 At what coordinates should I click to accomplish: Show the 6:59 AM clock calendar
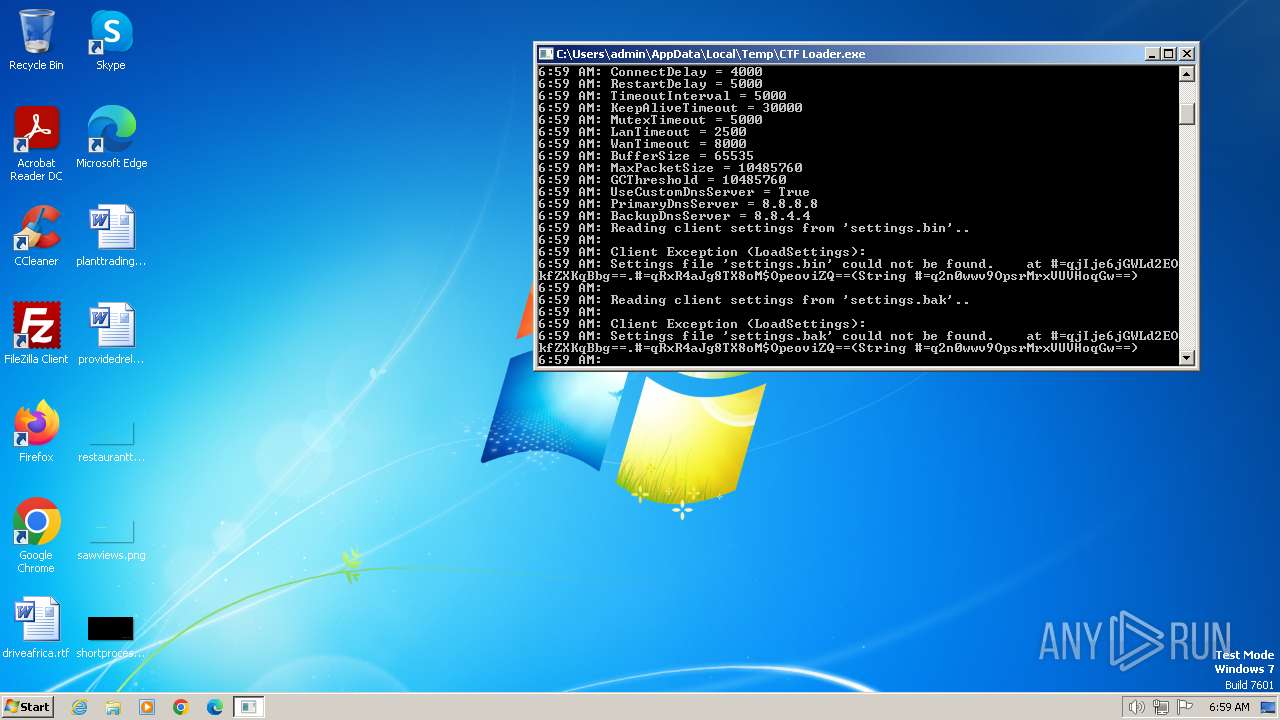tap(1229, 707)
